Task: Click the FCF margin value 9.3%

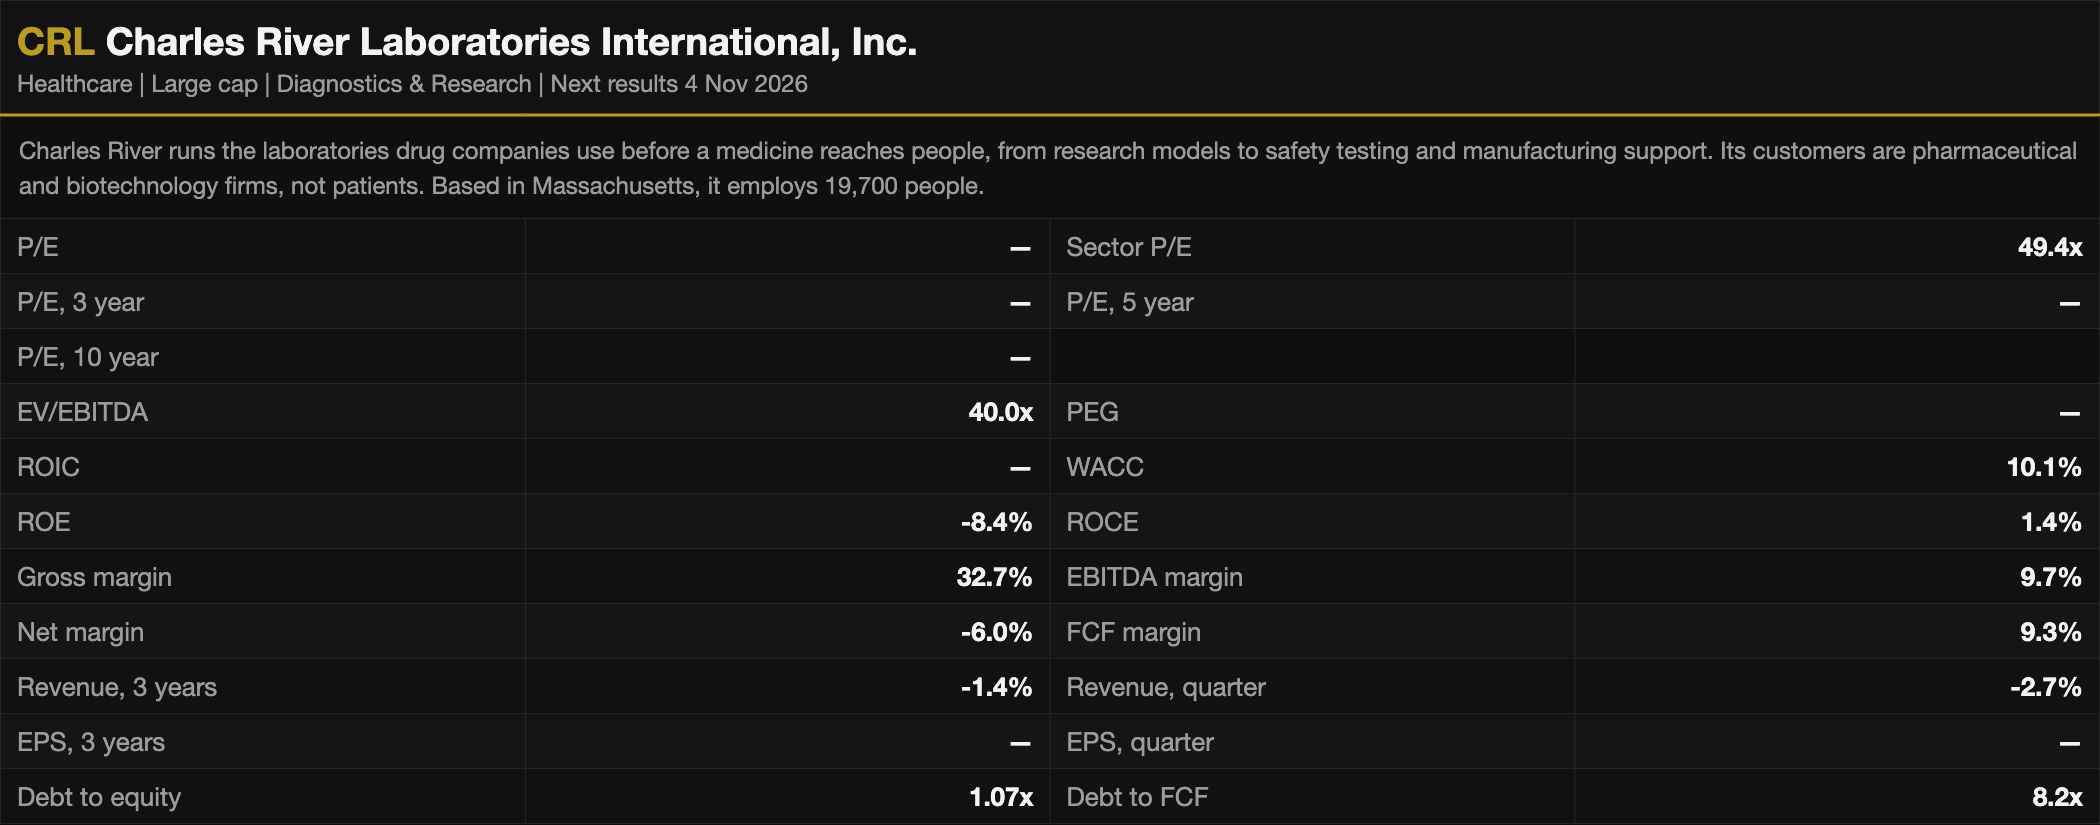Action: (2050, 632)
